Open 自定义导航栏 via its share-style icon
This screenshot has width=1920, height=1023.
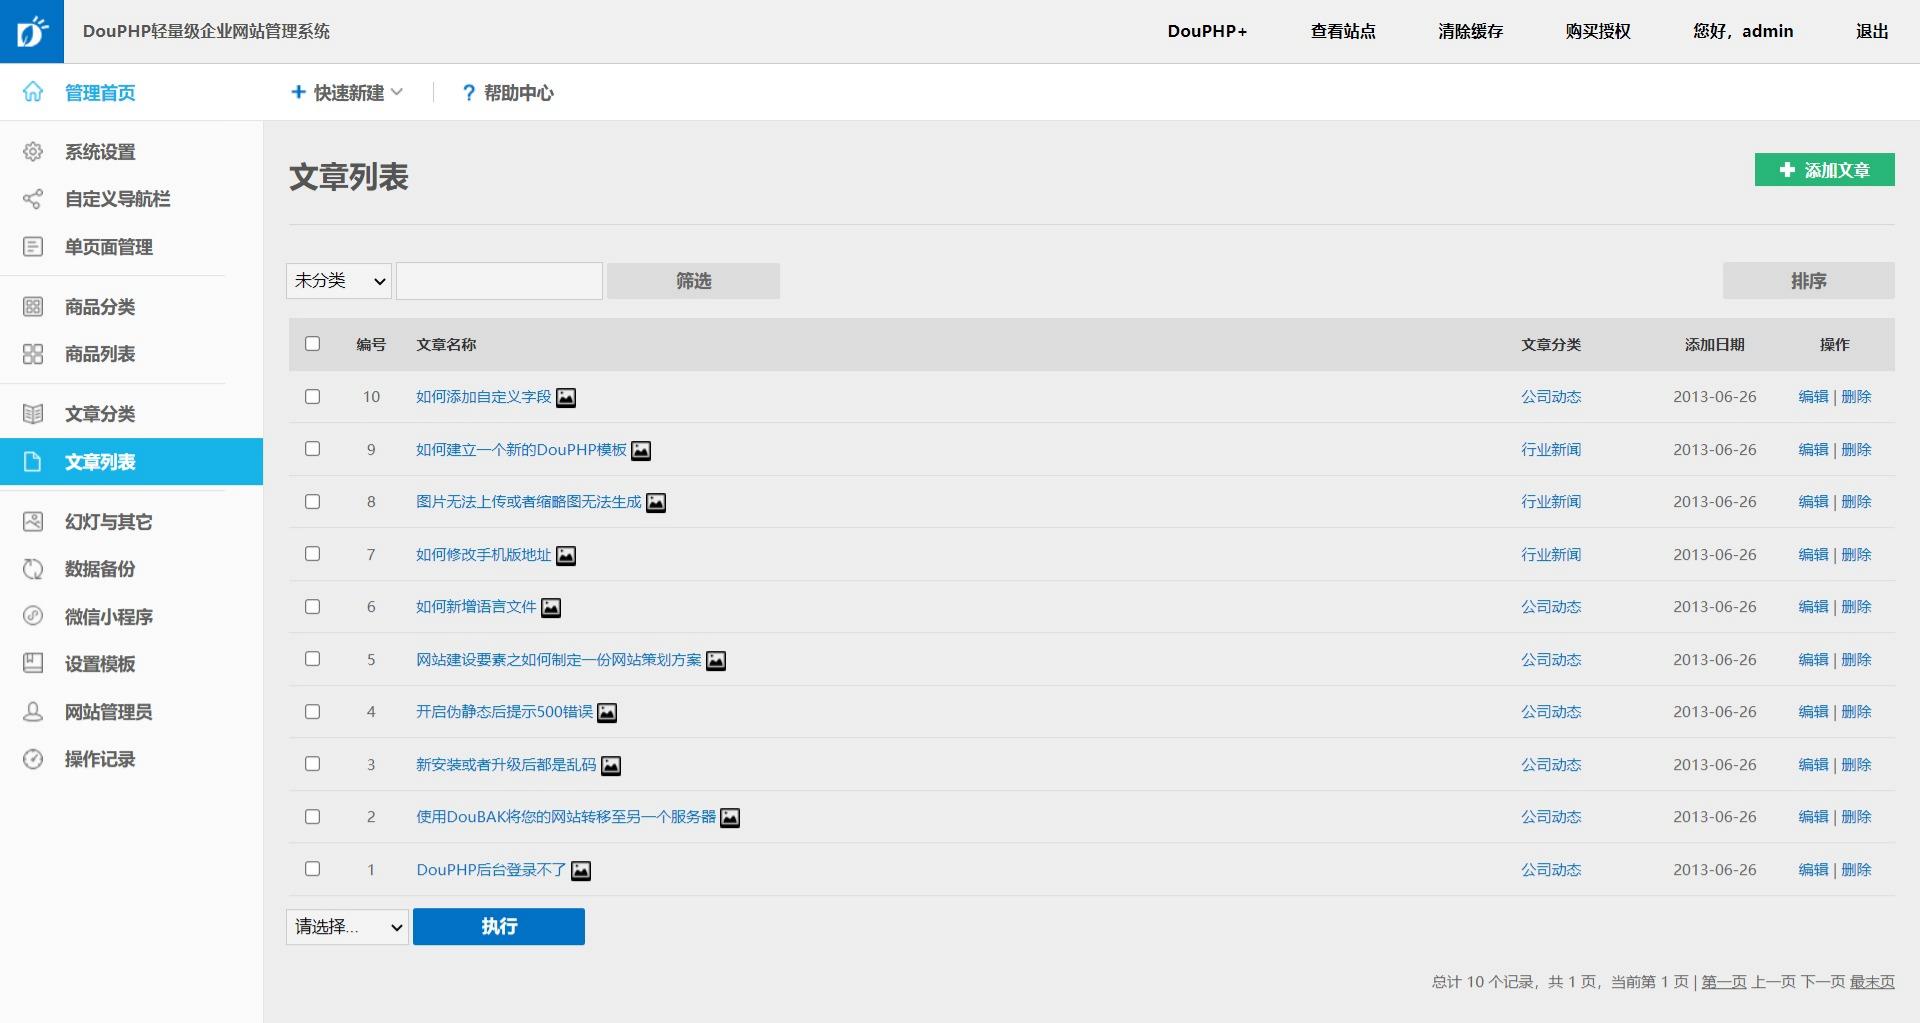(x=33, y=199)
